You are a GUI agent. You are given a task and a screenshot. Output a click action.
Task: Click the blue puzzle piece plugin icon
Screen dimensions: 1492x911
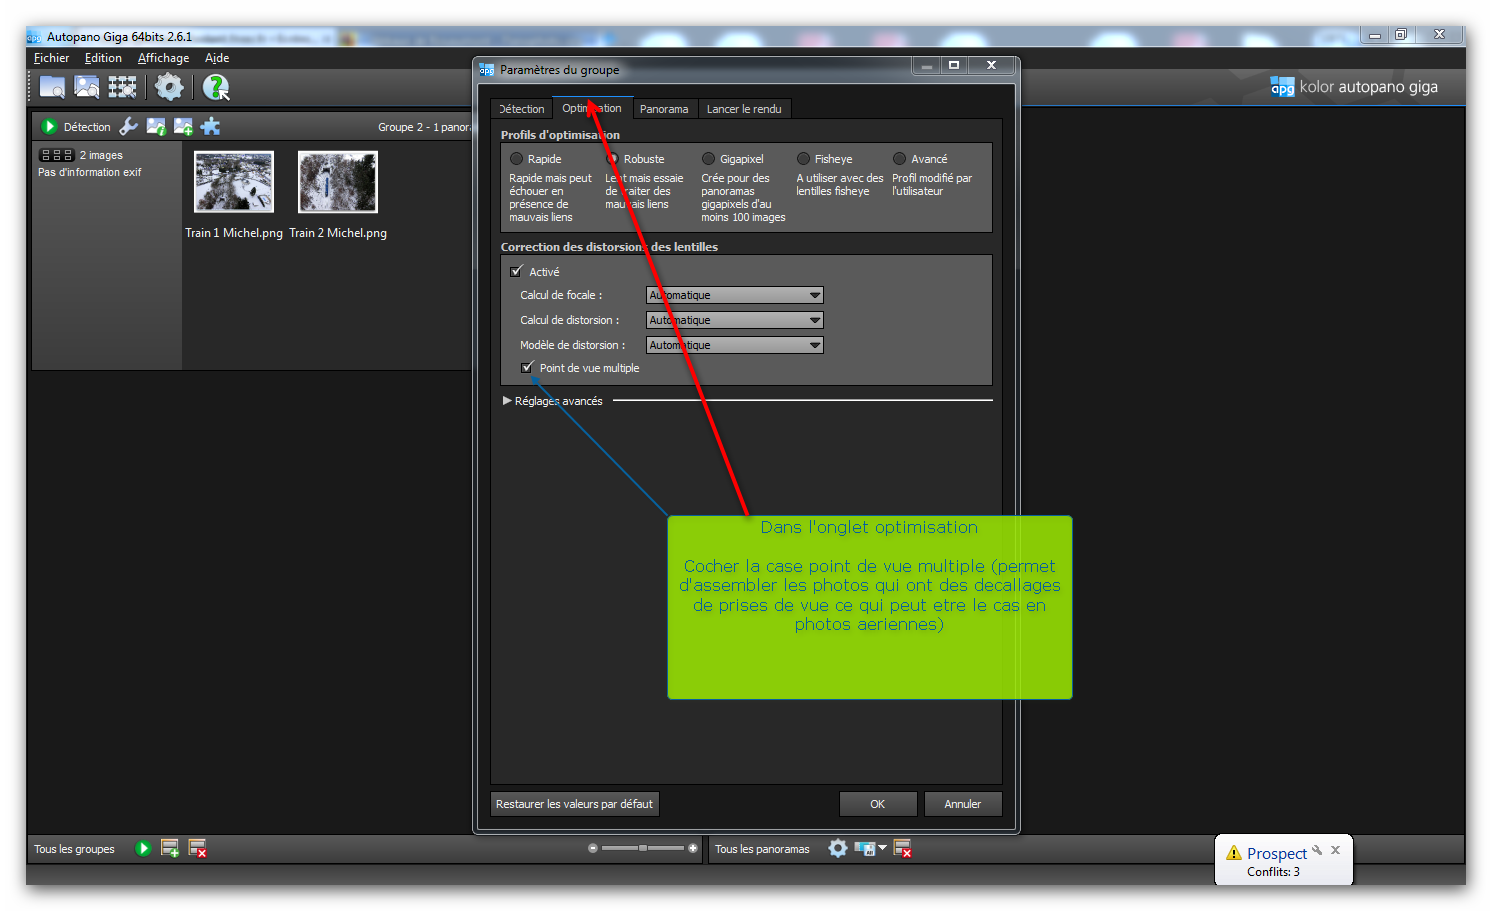pos(210,126)
